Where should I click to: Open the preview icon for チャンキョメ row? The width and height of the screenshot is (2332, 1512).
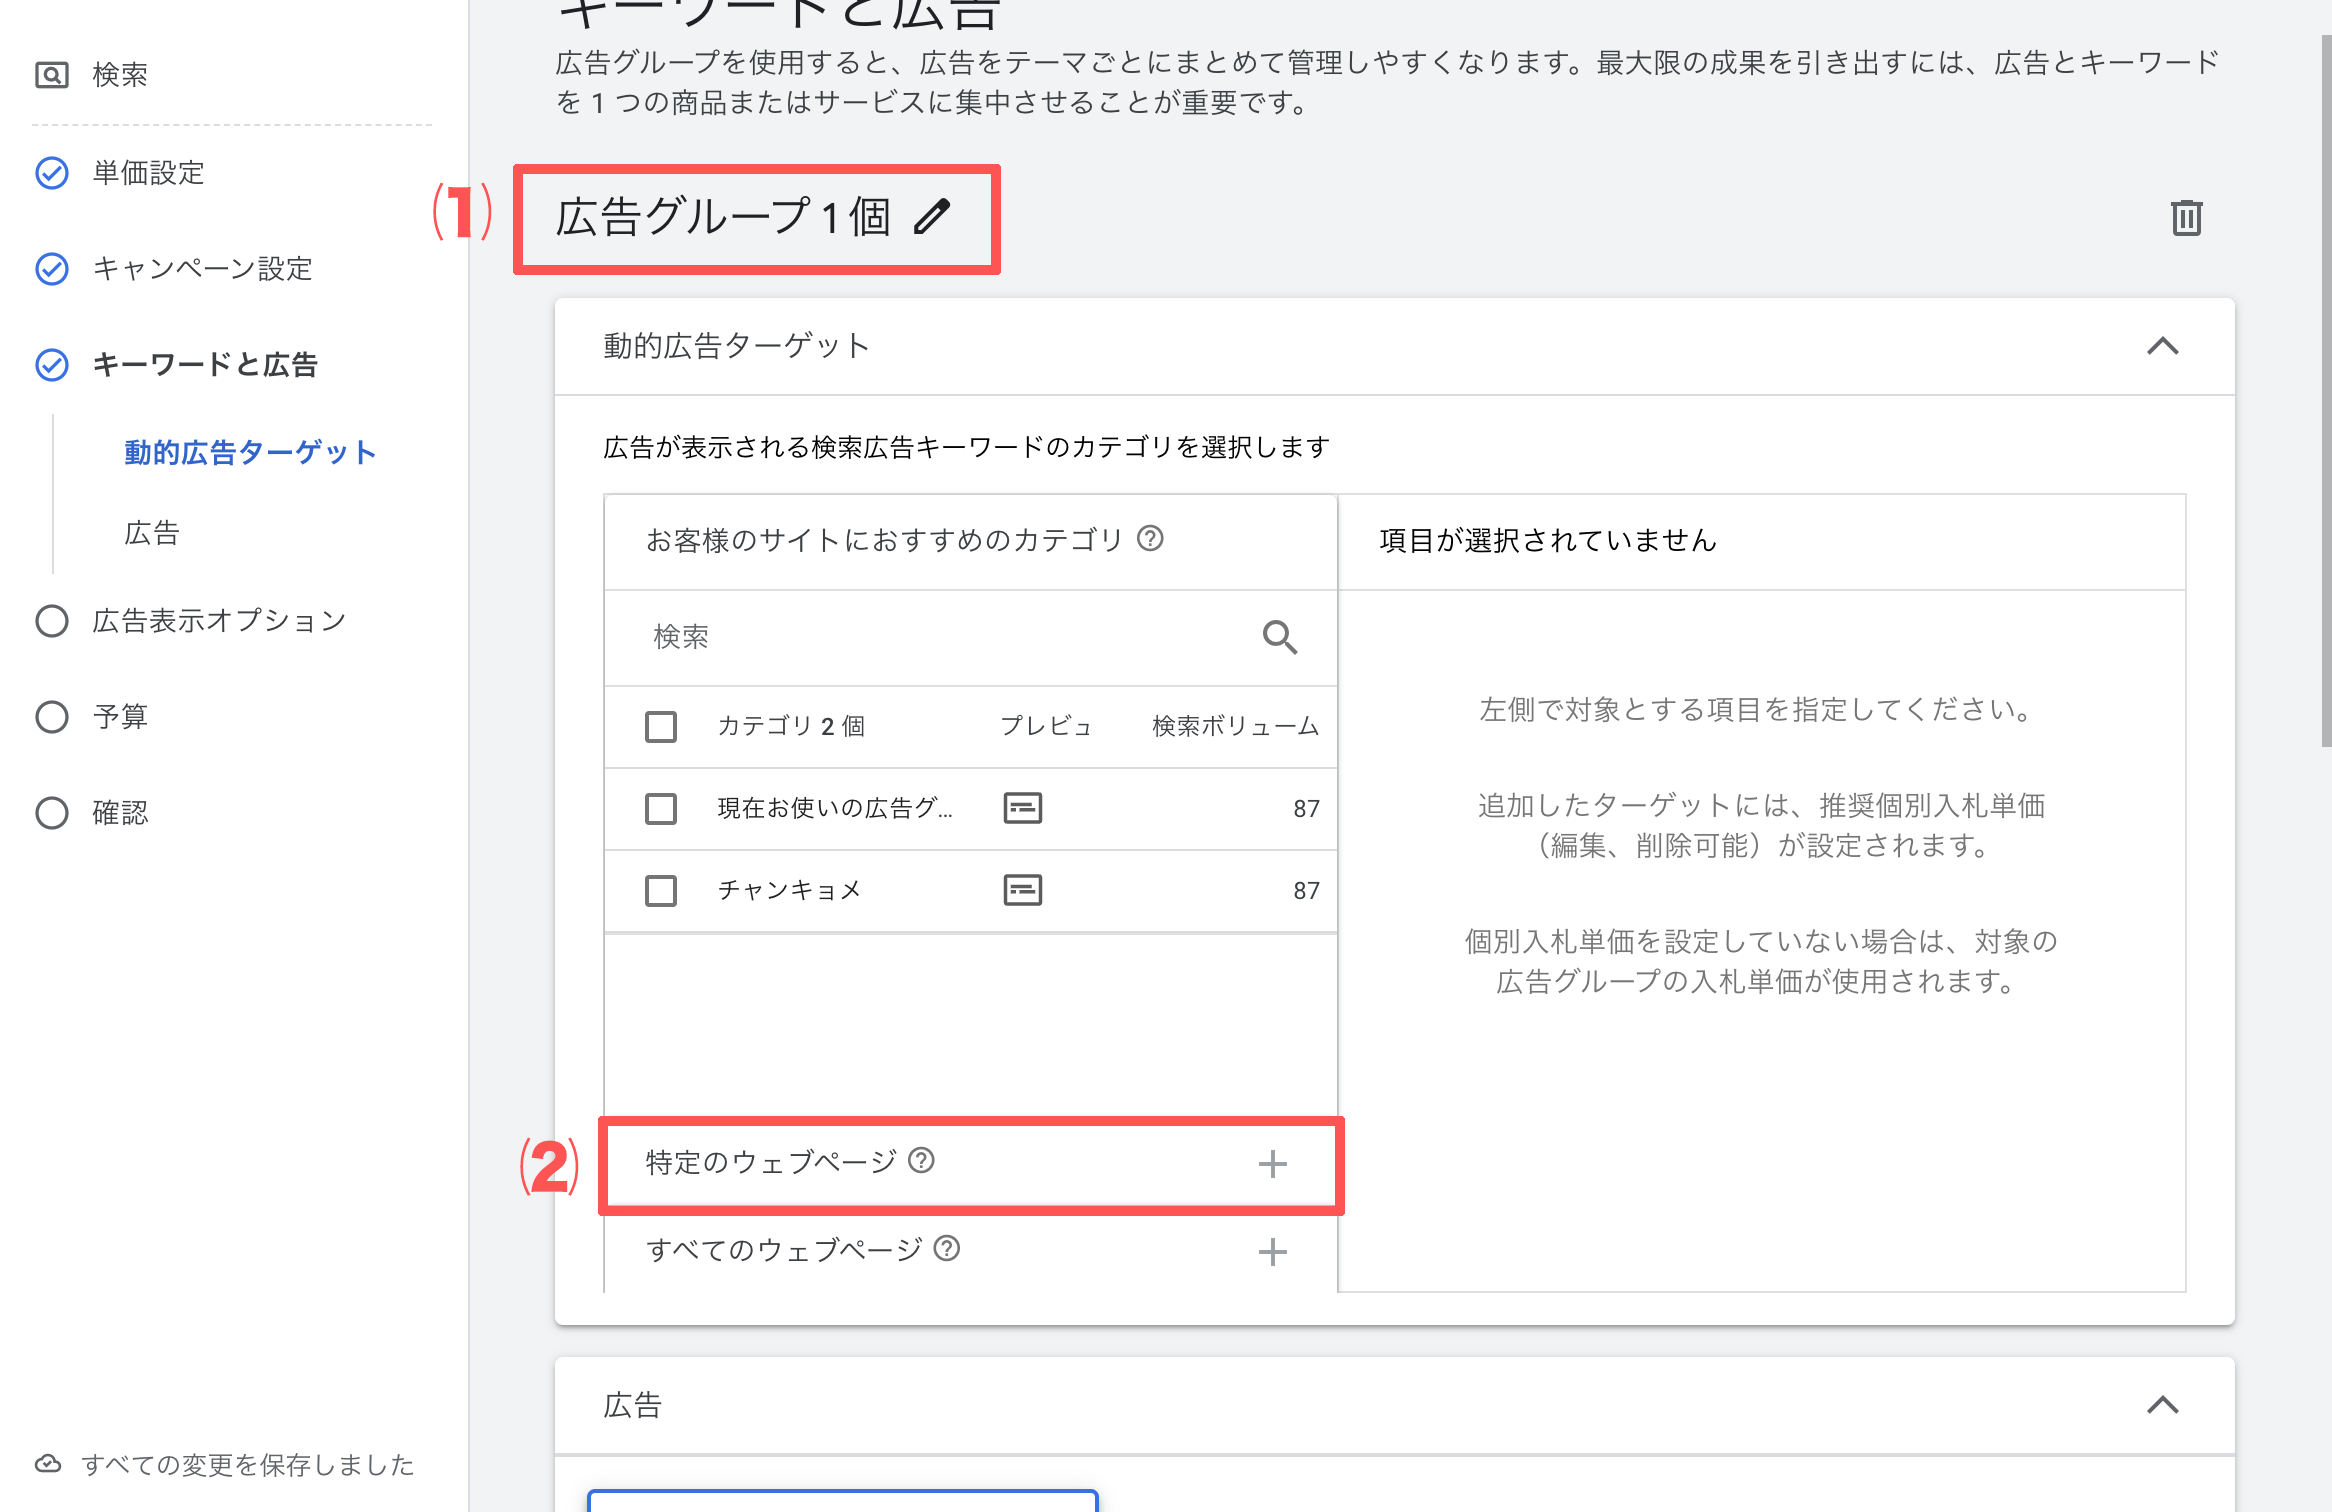[1024, 889]
